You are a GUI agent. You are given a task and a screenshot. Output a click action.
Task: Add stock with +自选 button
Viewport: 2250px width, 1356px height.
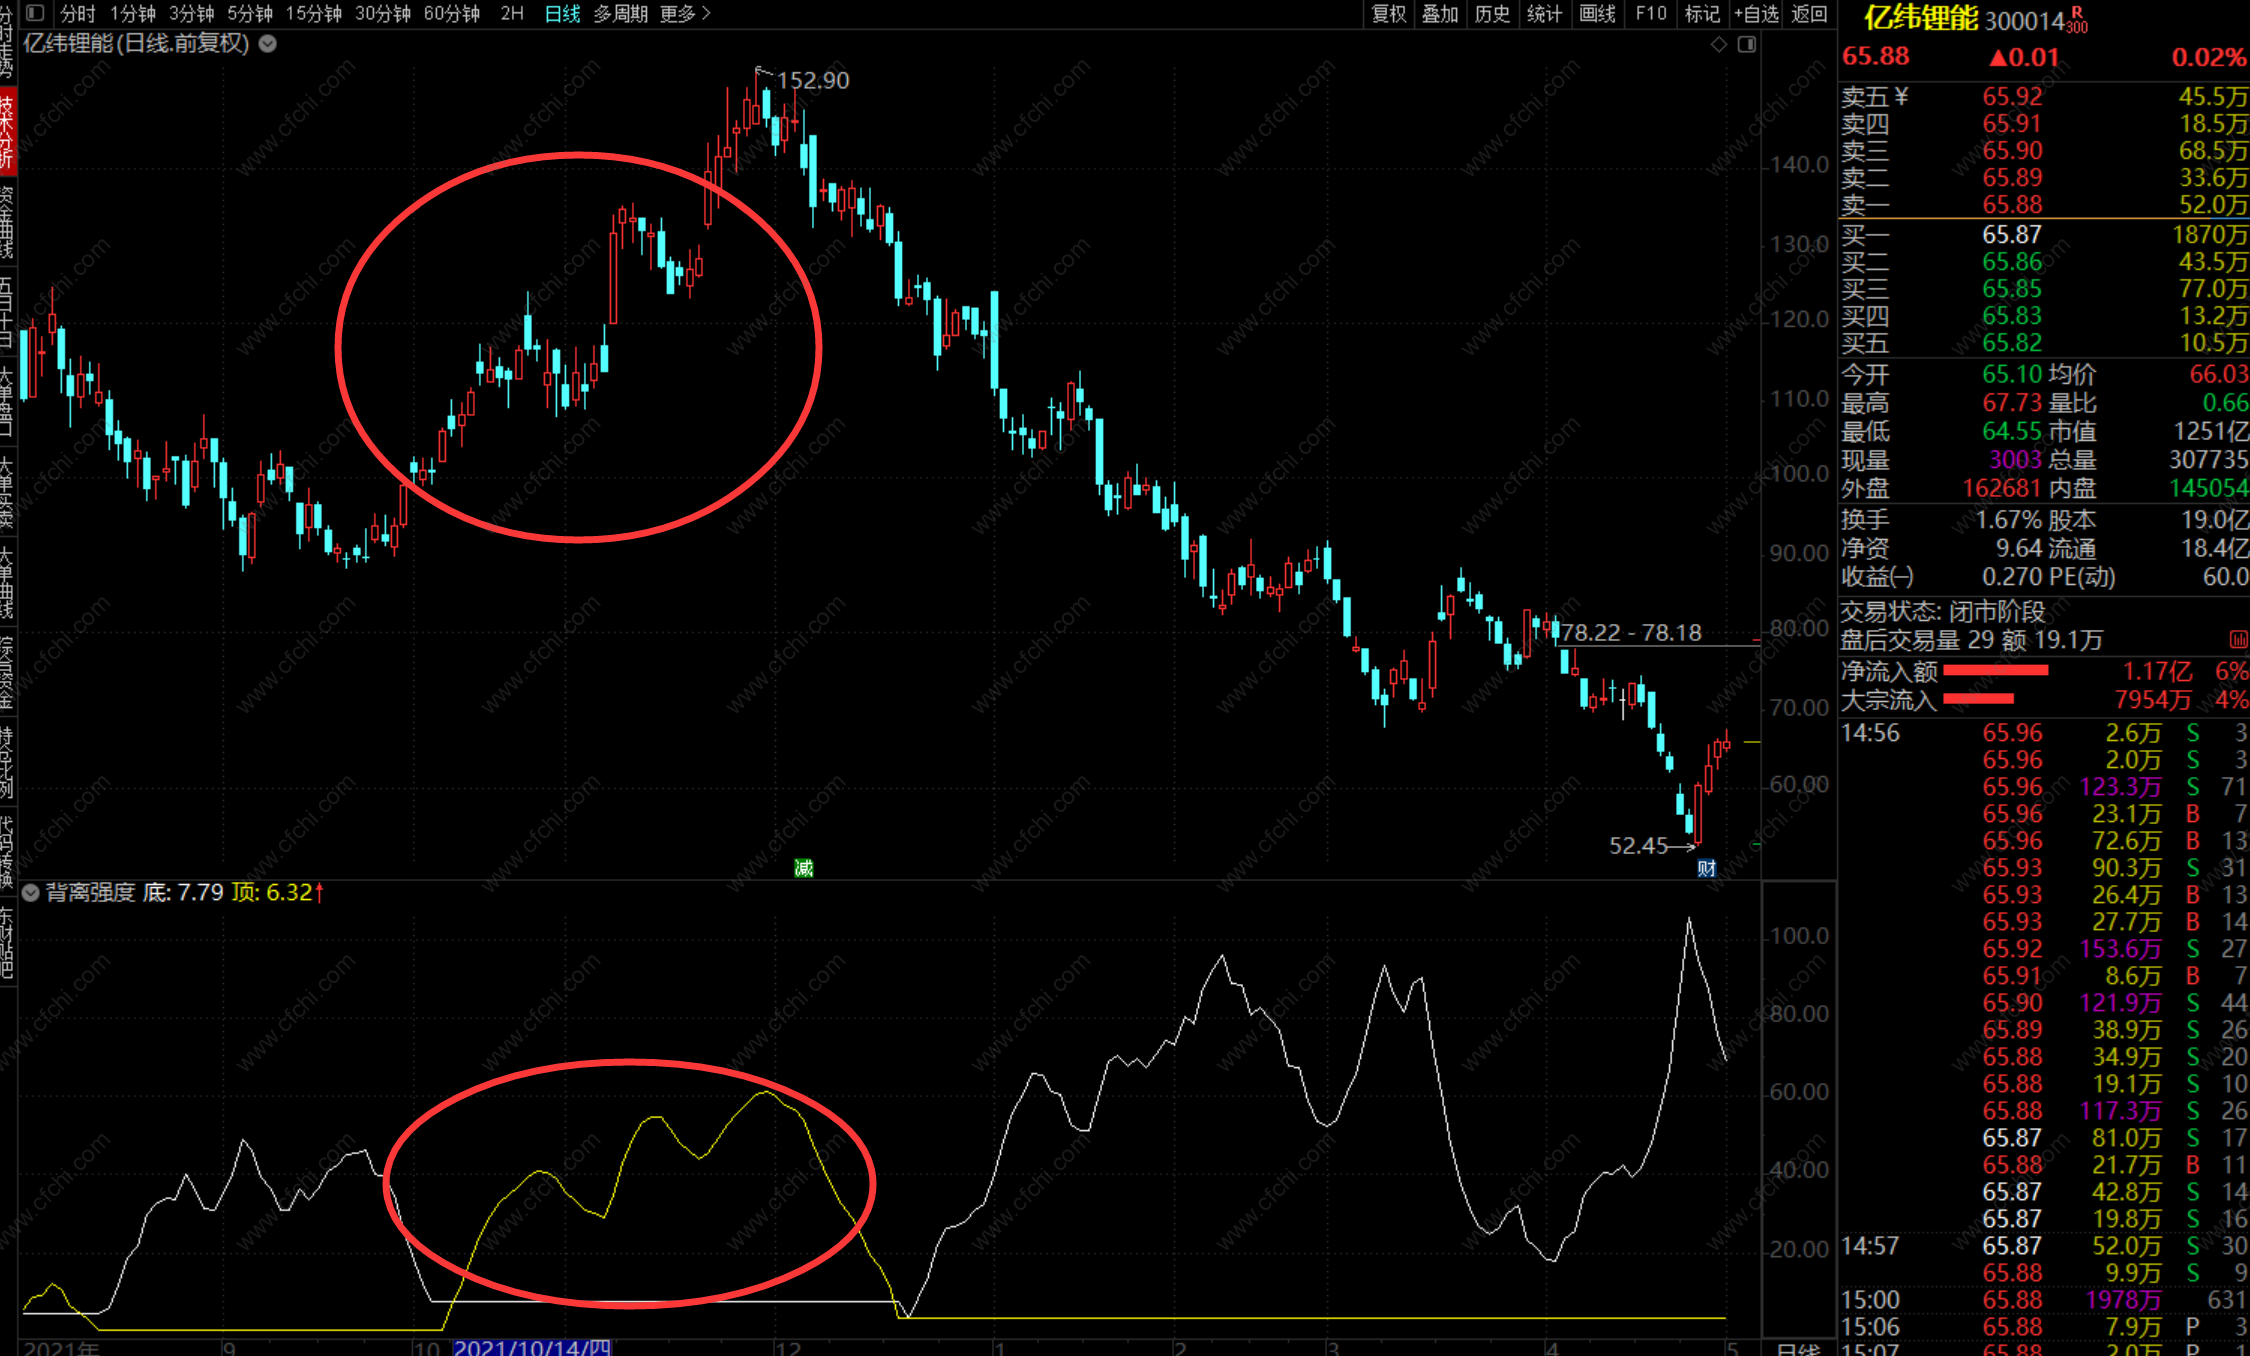[x=1757, y=14]
